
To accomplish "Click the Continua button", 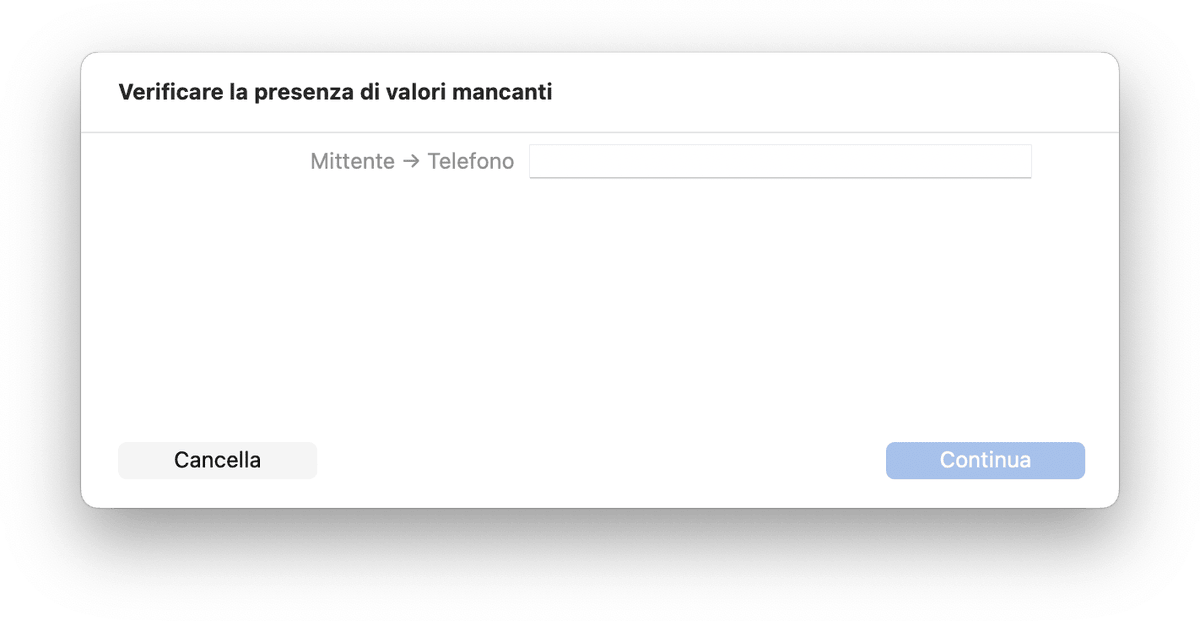I will point(985,461).
